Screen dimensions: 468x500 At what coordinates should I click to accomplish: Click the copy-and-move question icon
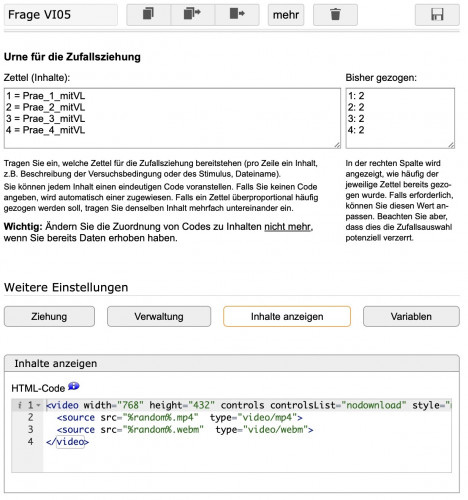(x=192, y=15)
